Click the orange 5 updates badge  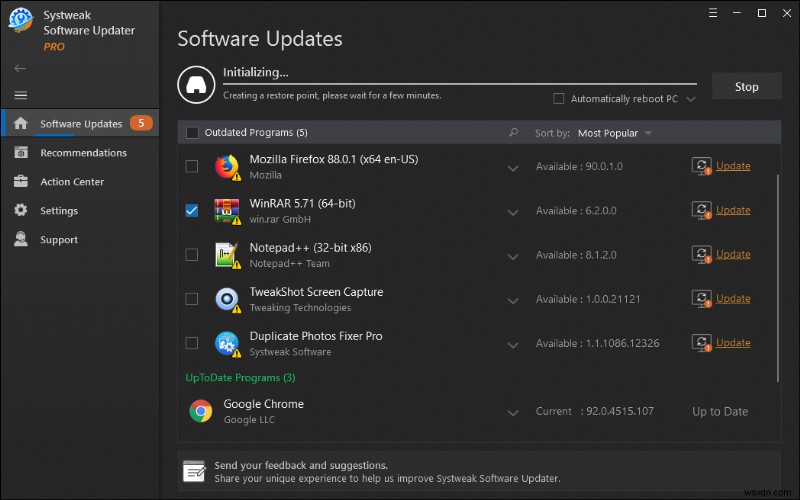pos(141,123)
